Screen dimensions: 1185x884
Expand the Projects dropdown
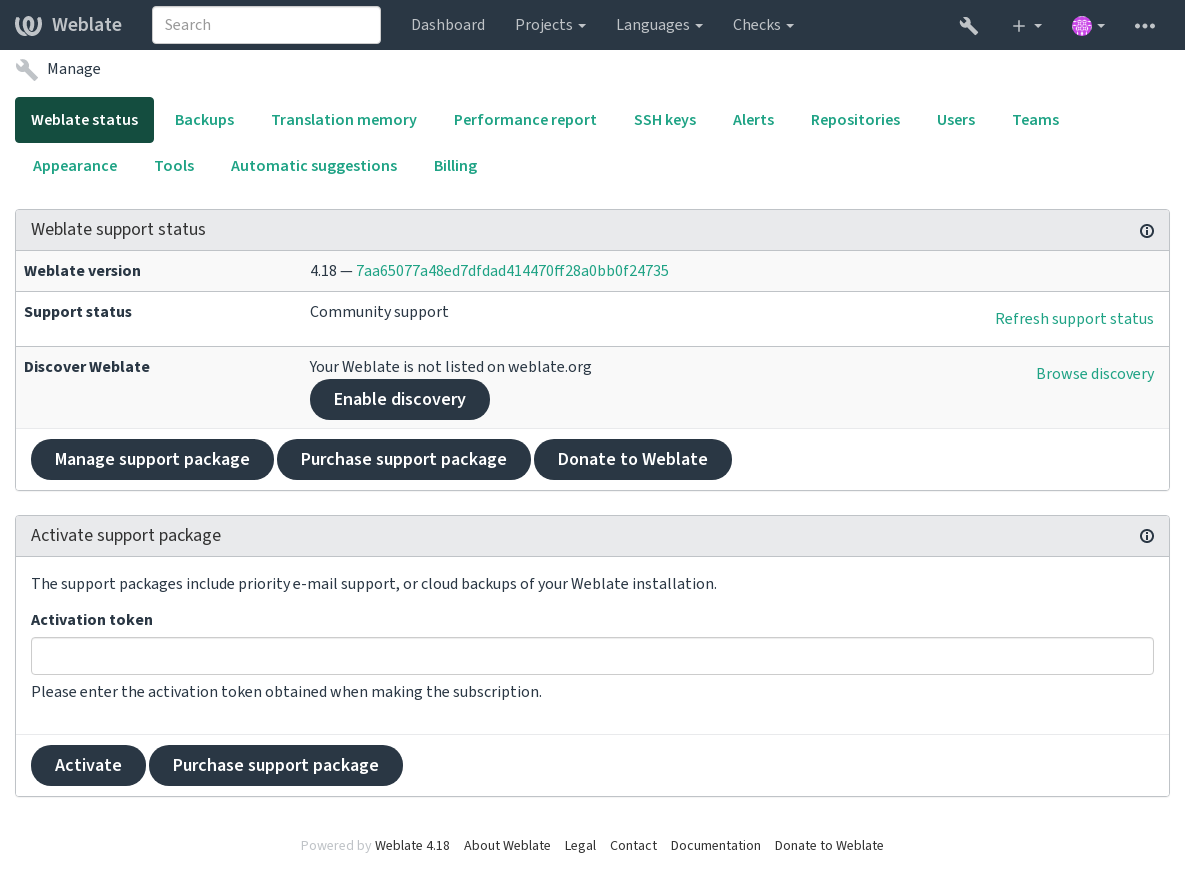550,25
